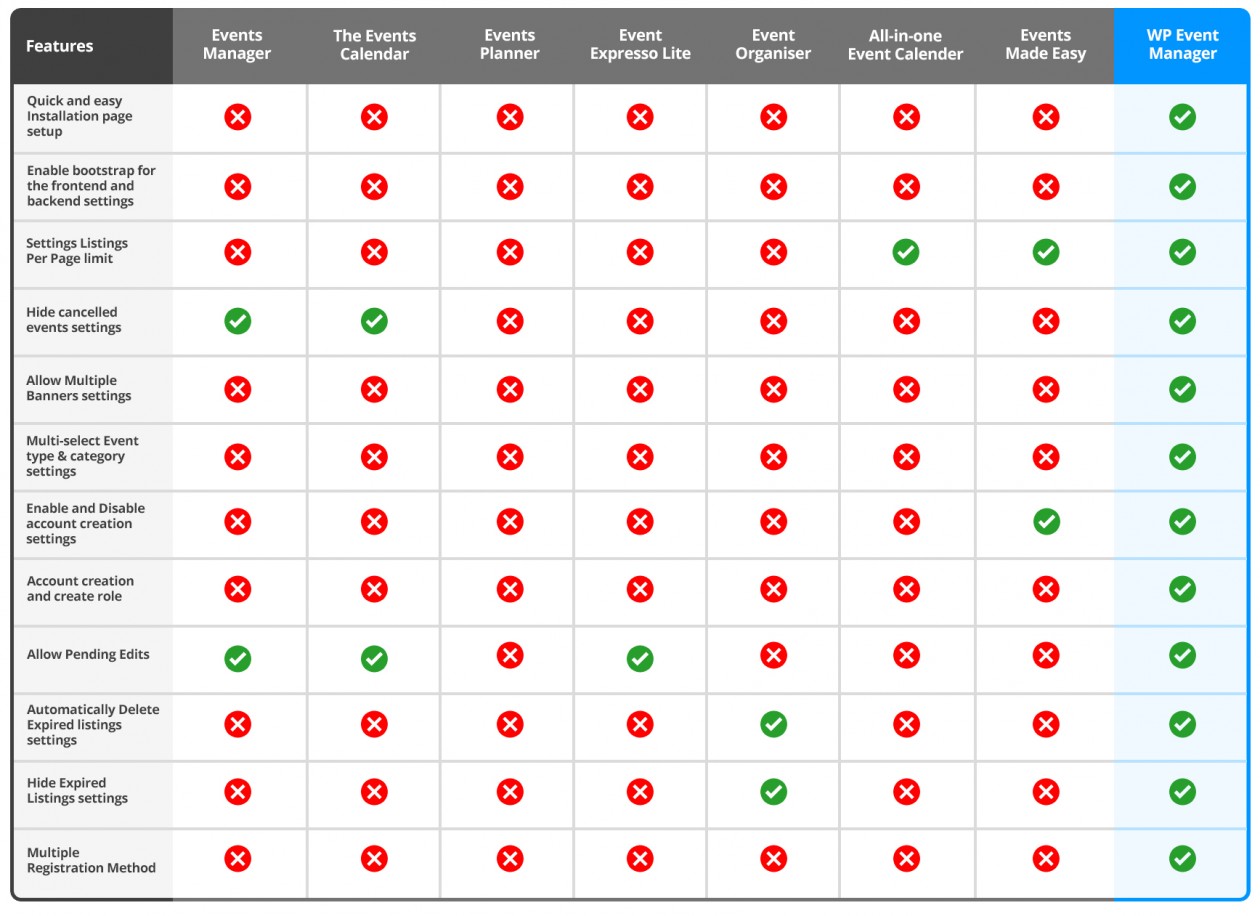Click green check for The Events Calendar Allow Pending Edits
This screenshot has height=916, width=1260.
374,659
